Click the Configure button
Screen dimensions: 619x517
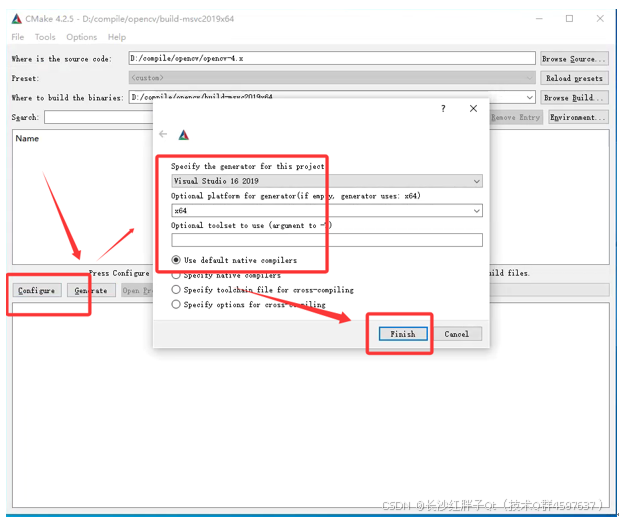tap(37, 290)
